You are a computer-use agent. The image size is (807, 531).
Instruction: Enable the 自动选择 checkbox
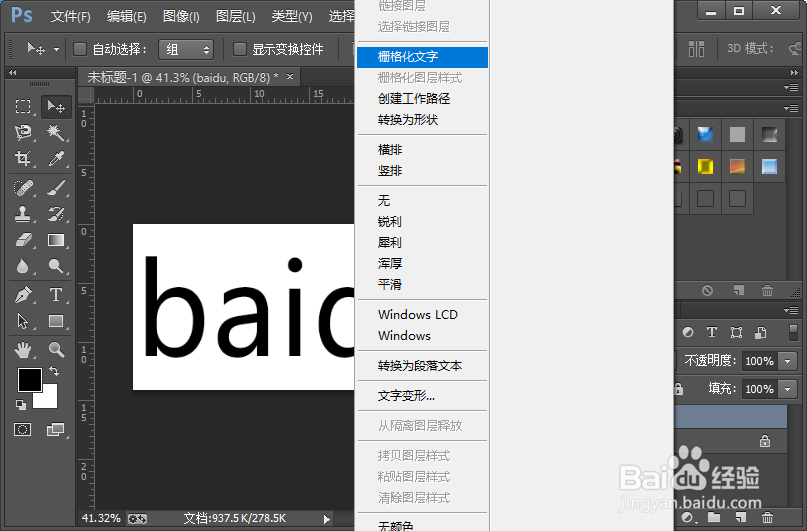80,49
